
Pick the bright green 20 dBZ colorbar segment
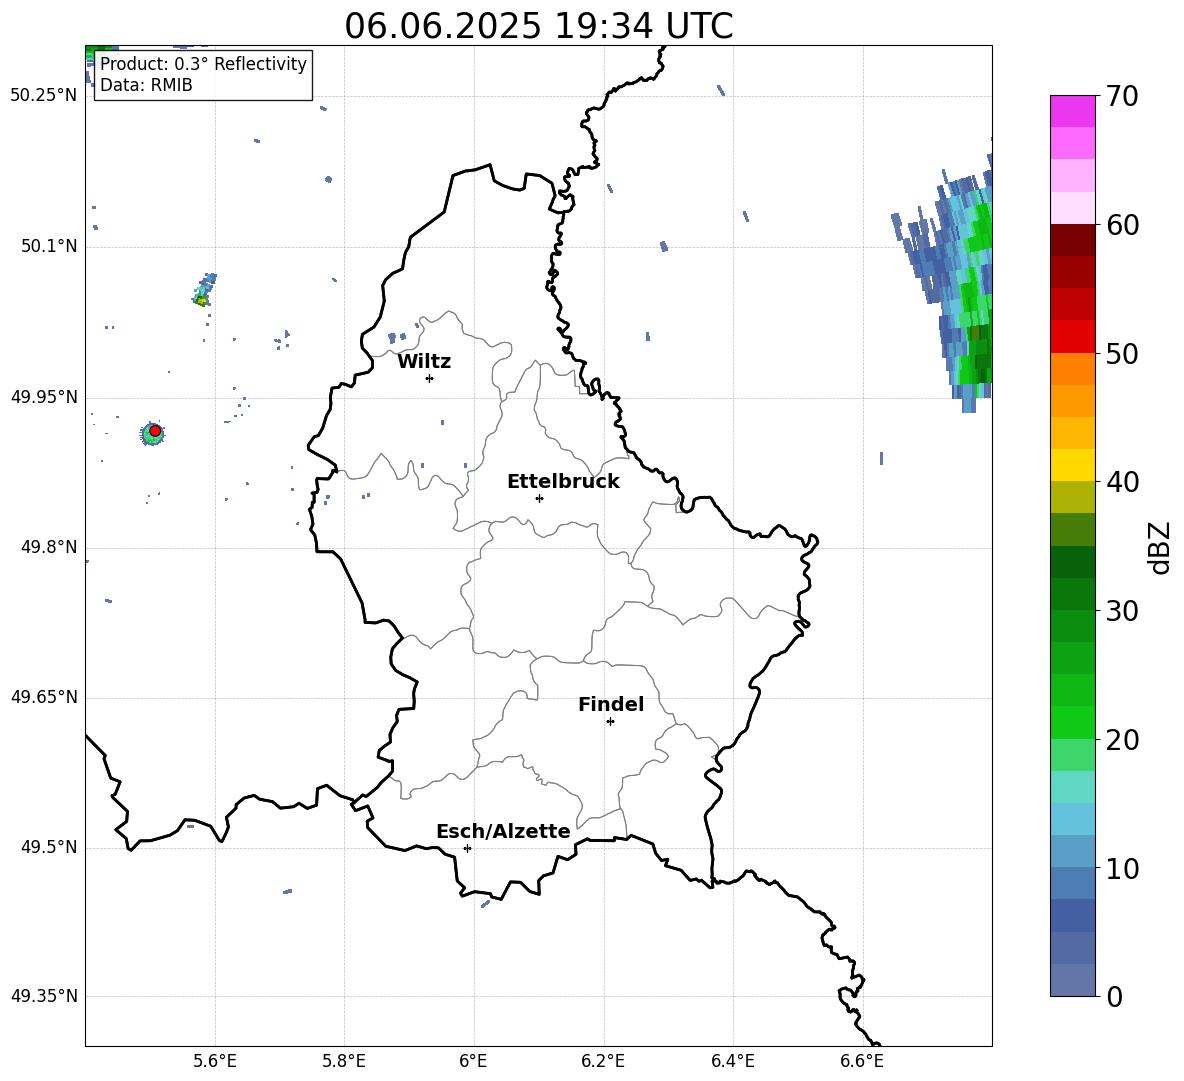coord(1072,722)
